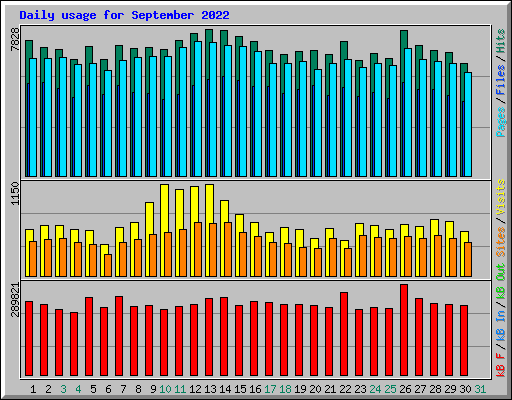Click day label 15 on the x-axis
This screenshot has width=512, height=400.
click(240, 389)
